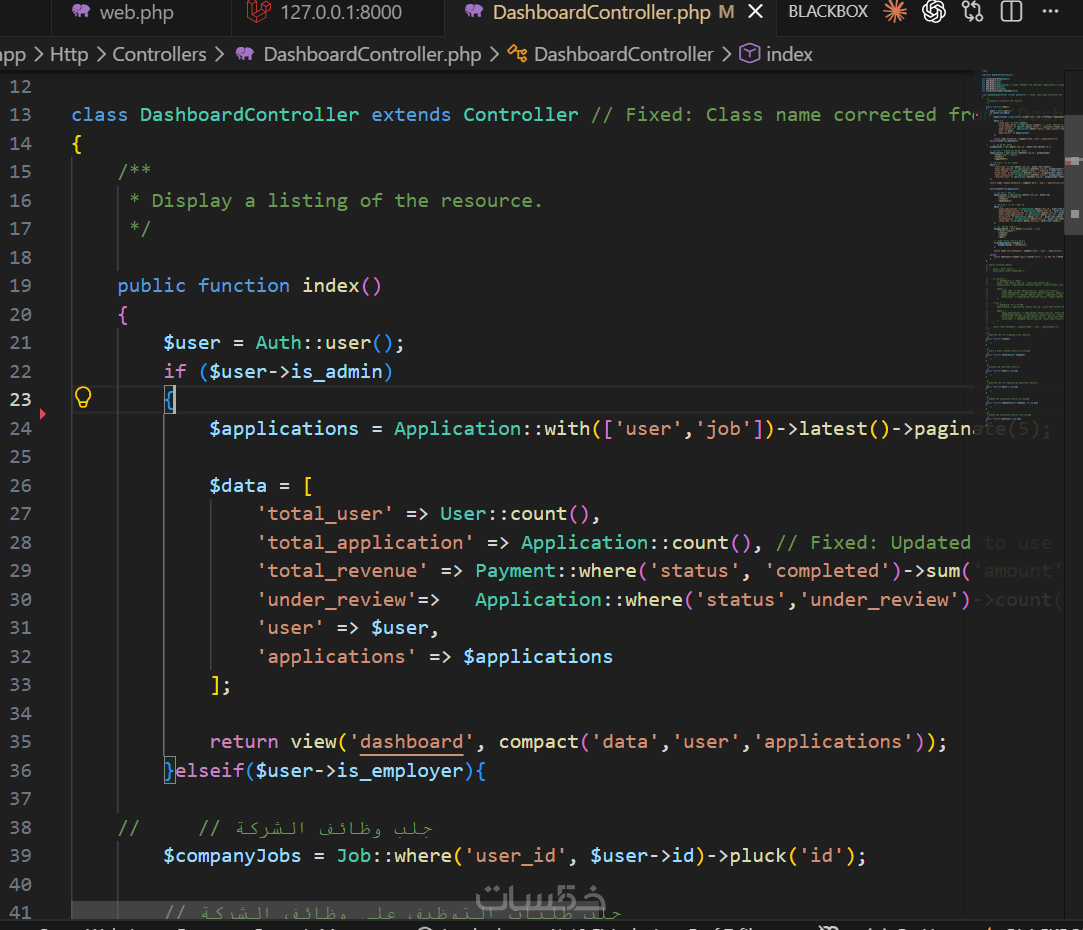Close the DashboardController.php tab

point(756,12)
